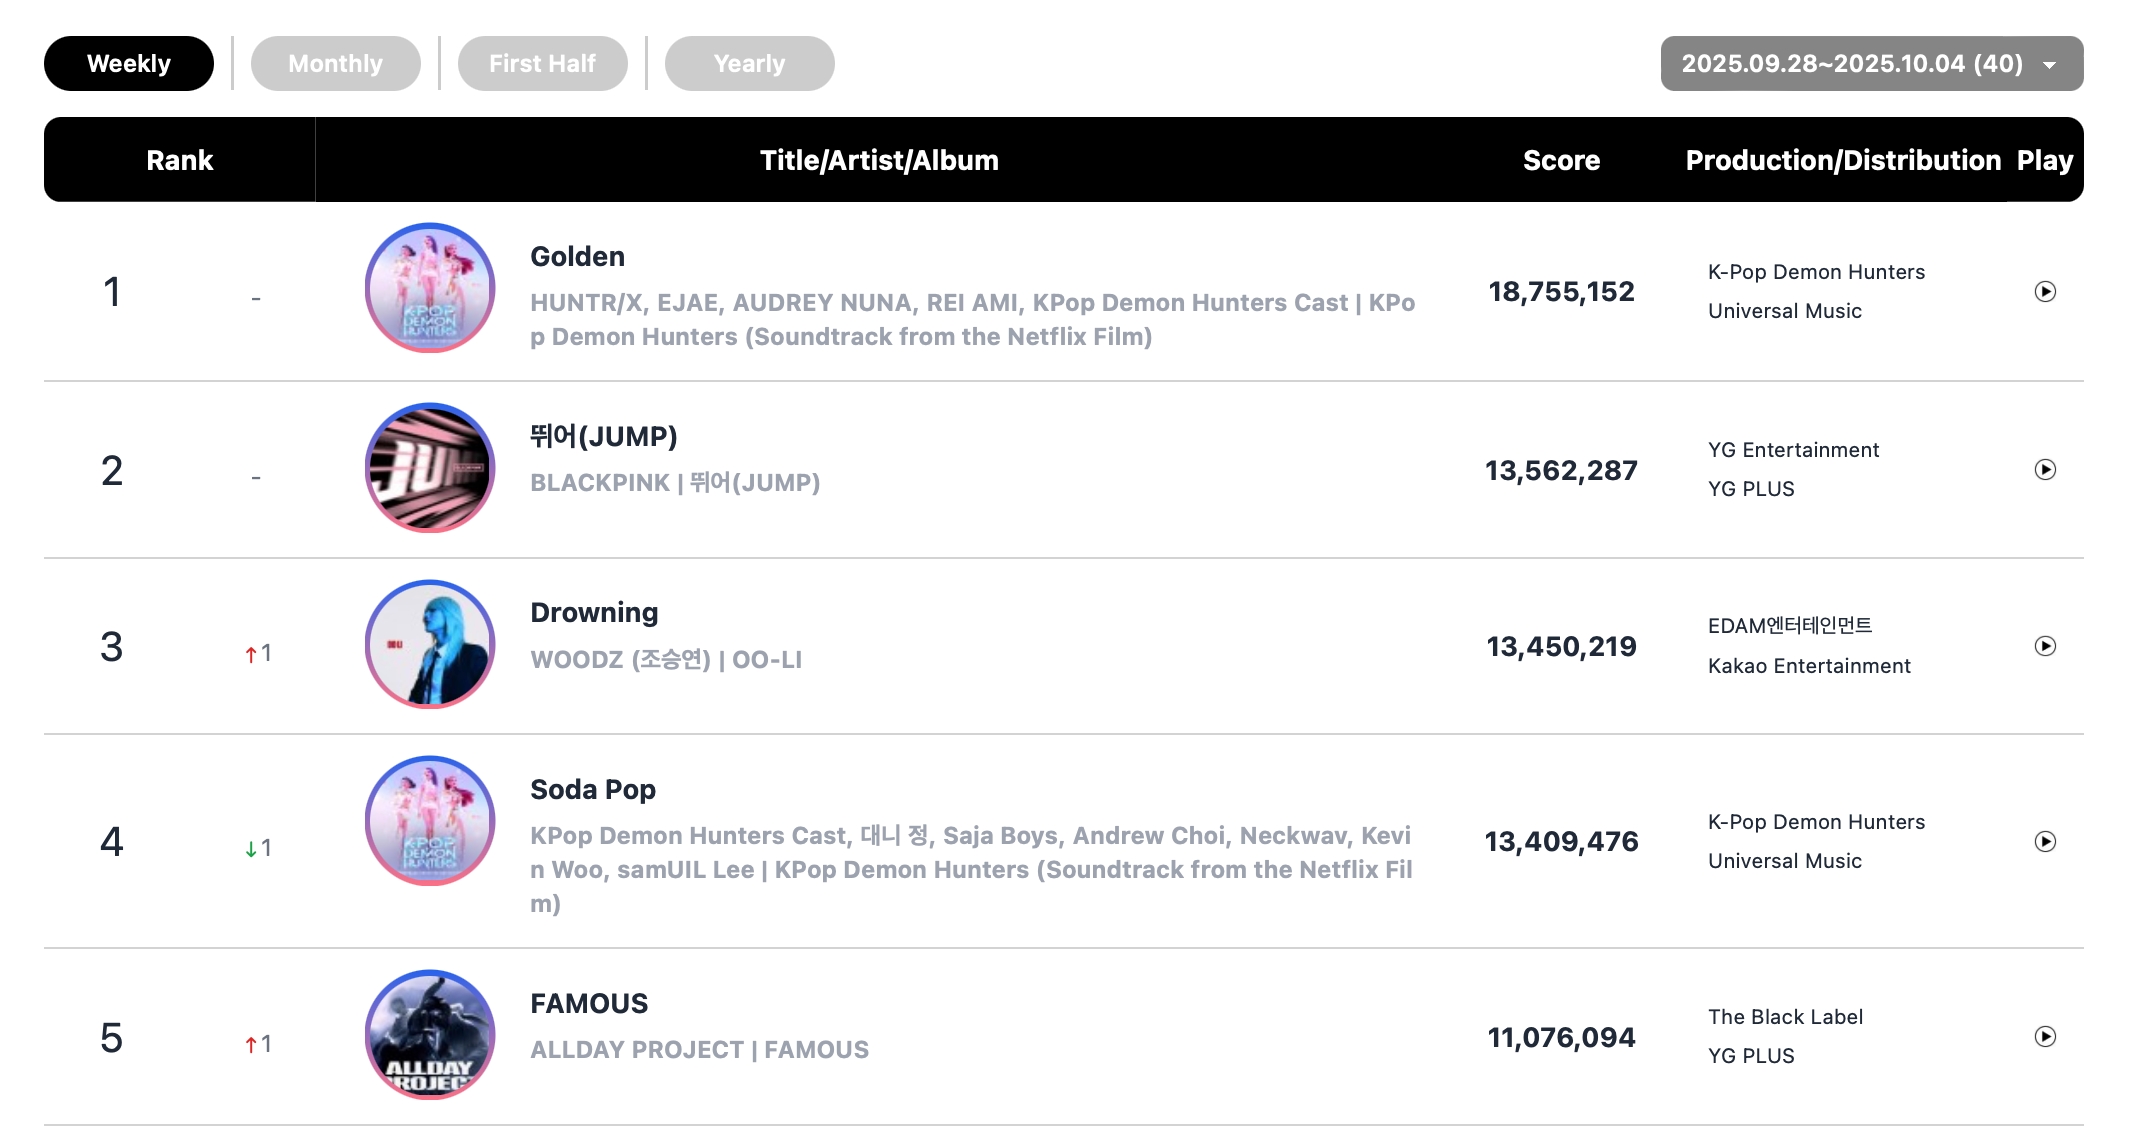This screenshot has height=1138, width=2134.
Task: Play FAMOUS by ALLDAY PROJECT
Action: tap(2045, 1037)
